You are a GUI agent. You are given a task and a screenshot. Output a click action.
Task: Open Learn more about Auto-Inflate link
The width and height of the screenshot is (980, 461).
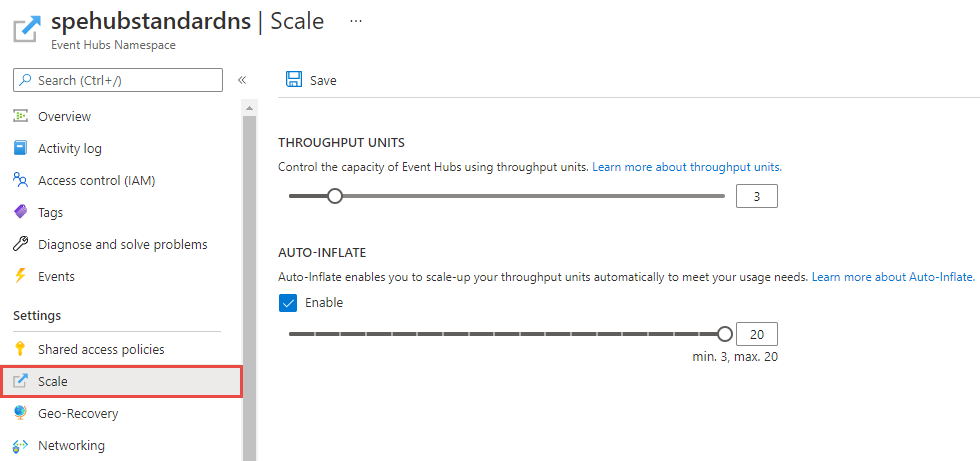tap(893, 277)
